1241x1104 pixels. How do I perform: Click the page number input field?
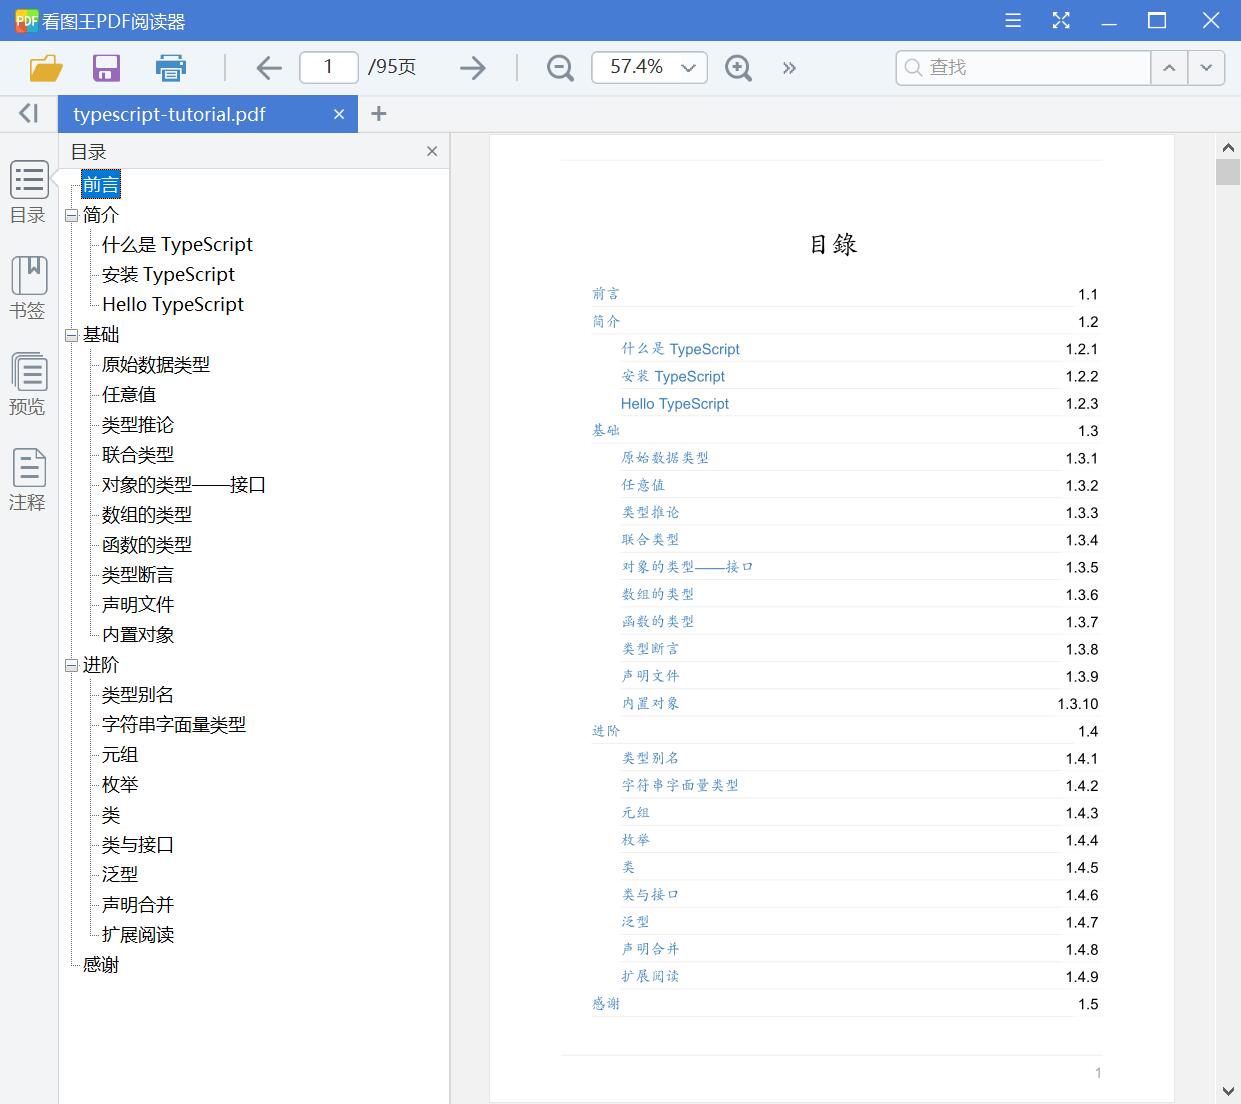tap(328, 67)
